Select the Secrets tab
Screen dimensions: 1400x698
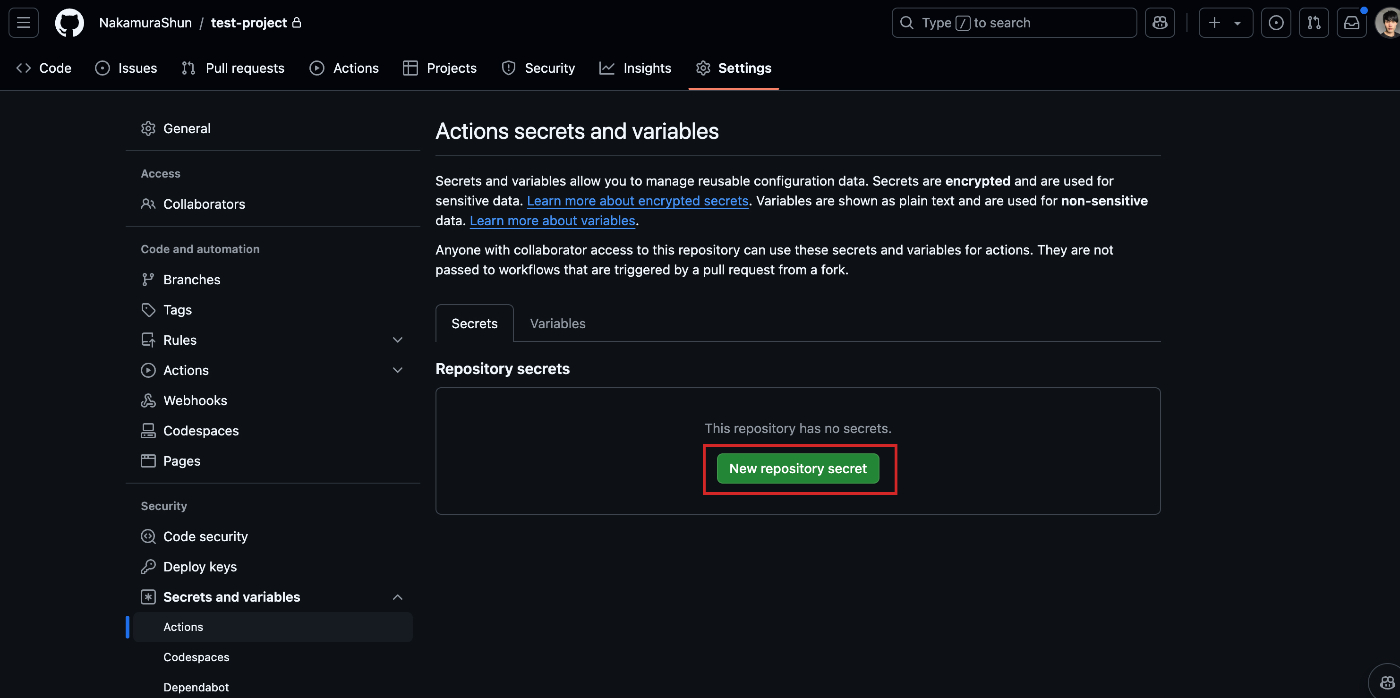(x=474, y=323)
